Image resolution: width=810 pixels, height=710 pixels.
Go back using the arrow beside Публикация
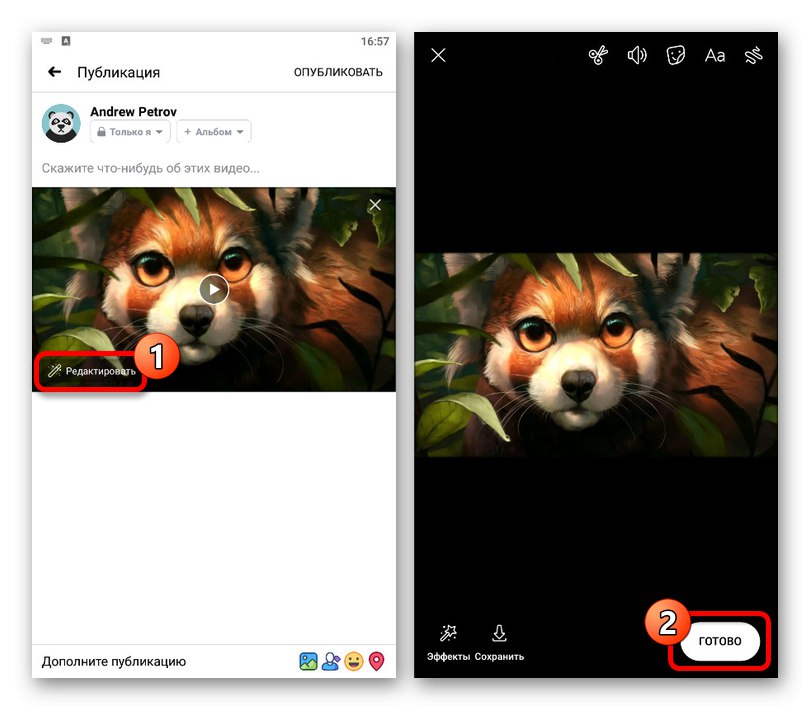coord(55,72)
